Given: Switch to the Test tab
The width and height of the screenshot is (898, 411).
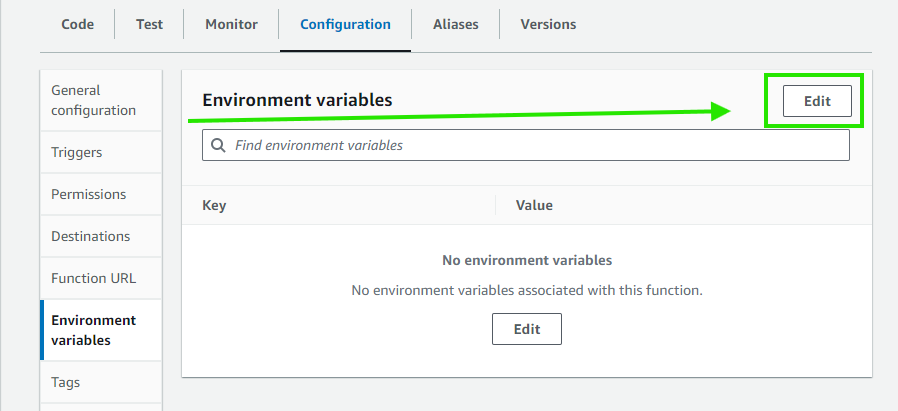Looking at the screenshot, I should [x=150, y=24].
